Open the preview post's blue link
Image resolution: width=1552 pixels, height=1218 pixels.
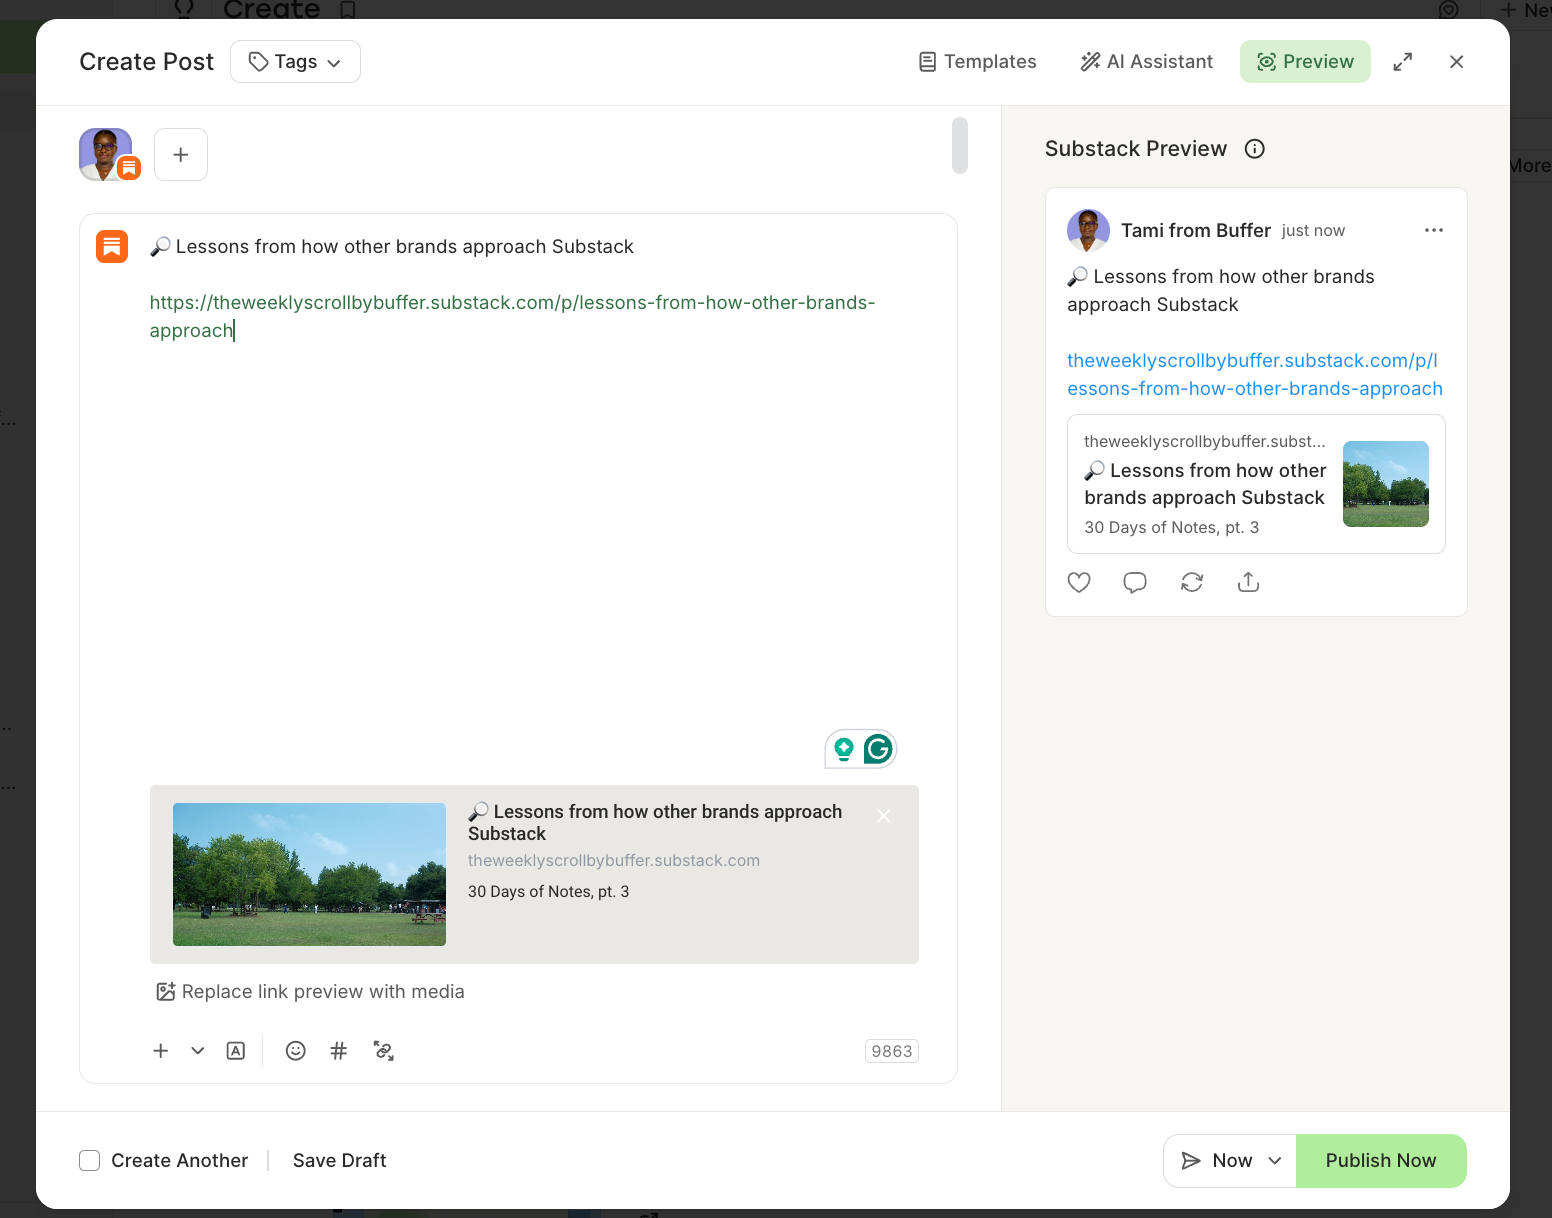1255,375
